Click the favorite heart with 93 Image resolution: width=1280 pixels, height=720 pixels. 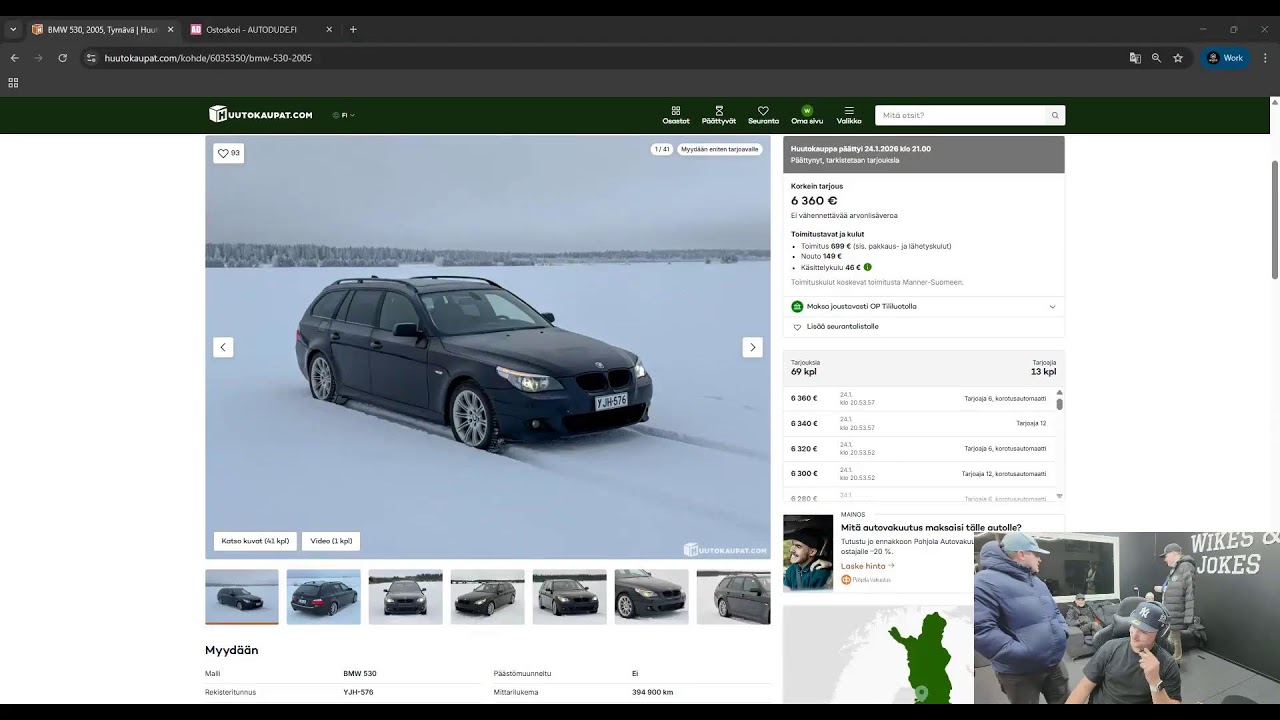click(229, 153)
